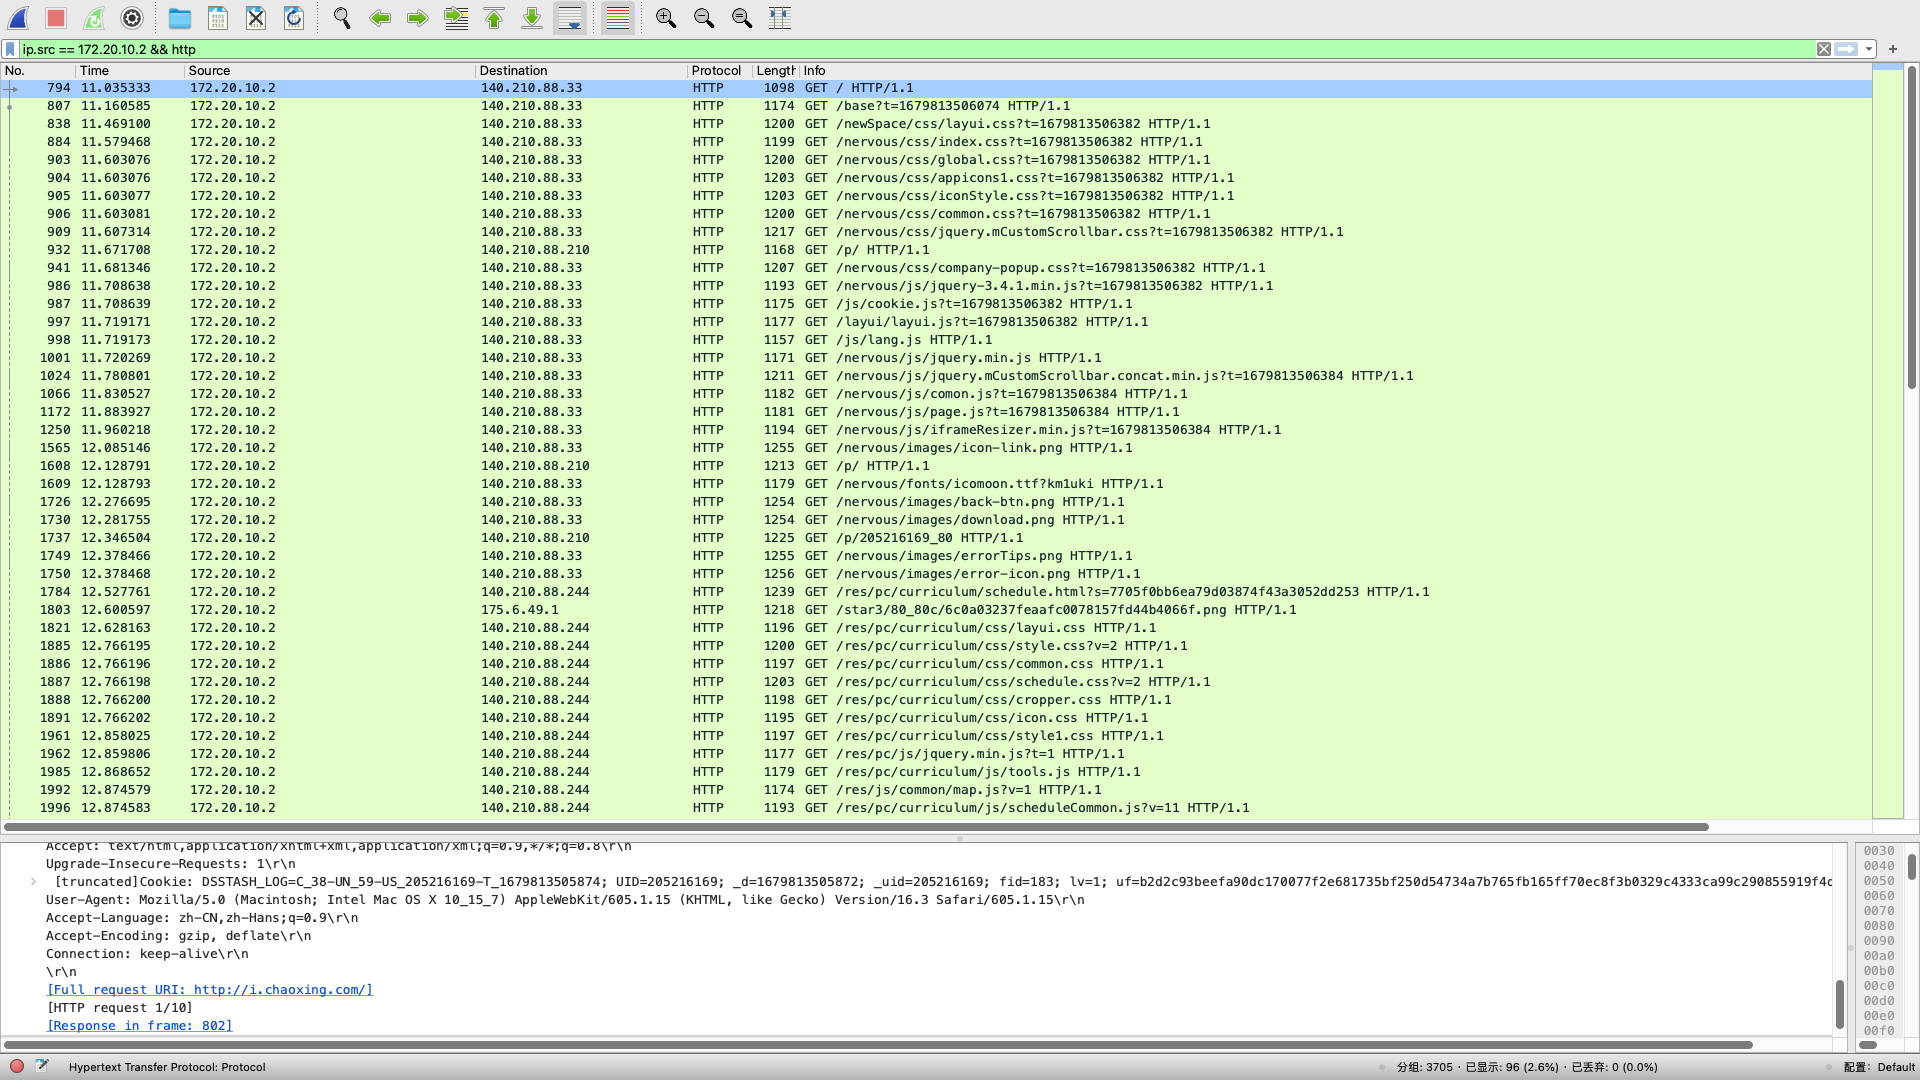The width and height of the screenshot is (1920, 1080).
Task: Select packet 1609 icomoon.ttf request
Action: coord(936,484)
